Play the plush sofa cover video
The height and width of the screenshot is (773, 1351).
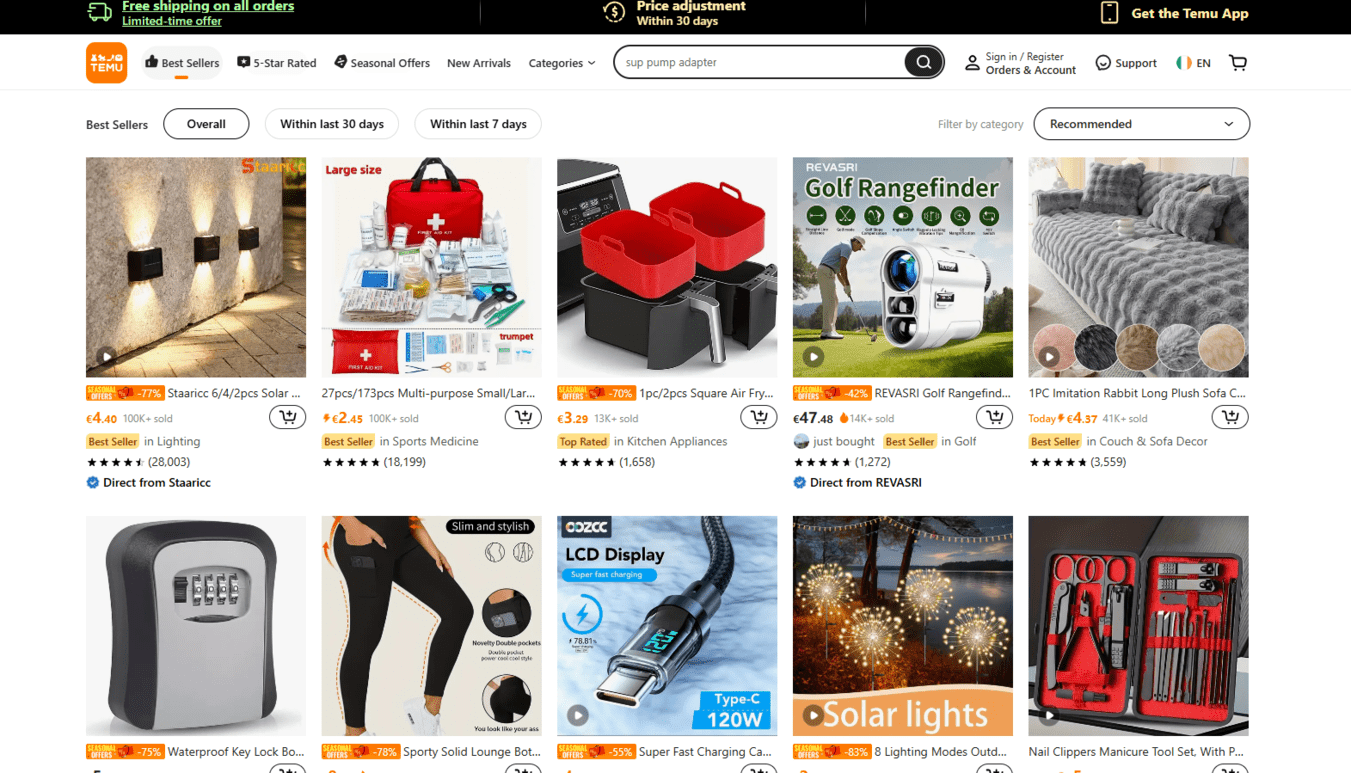(x=1049, y=356)
